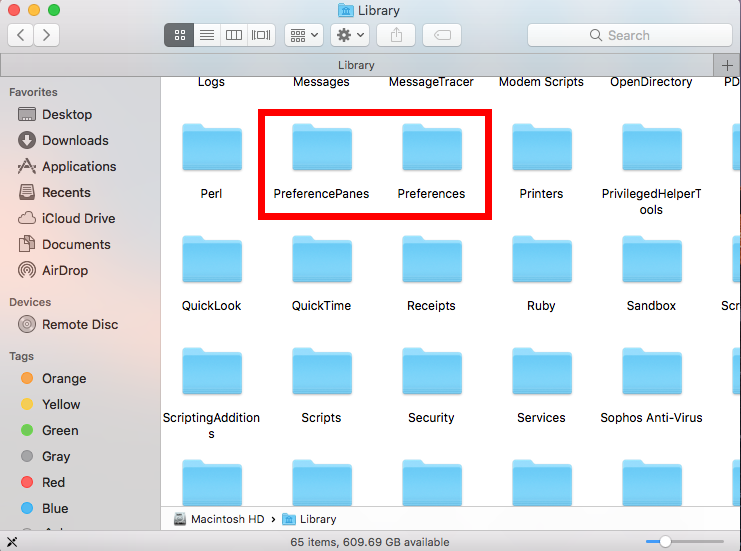Click the Logs folder label
Viewport: 741px width, 551px height.
pyautogui.click(x=211, y=82)
